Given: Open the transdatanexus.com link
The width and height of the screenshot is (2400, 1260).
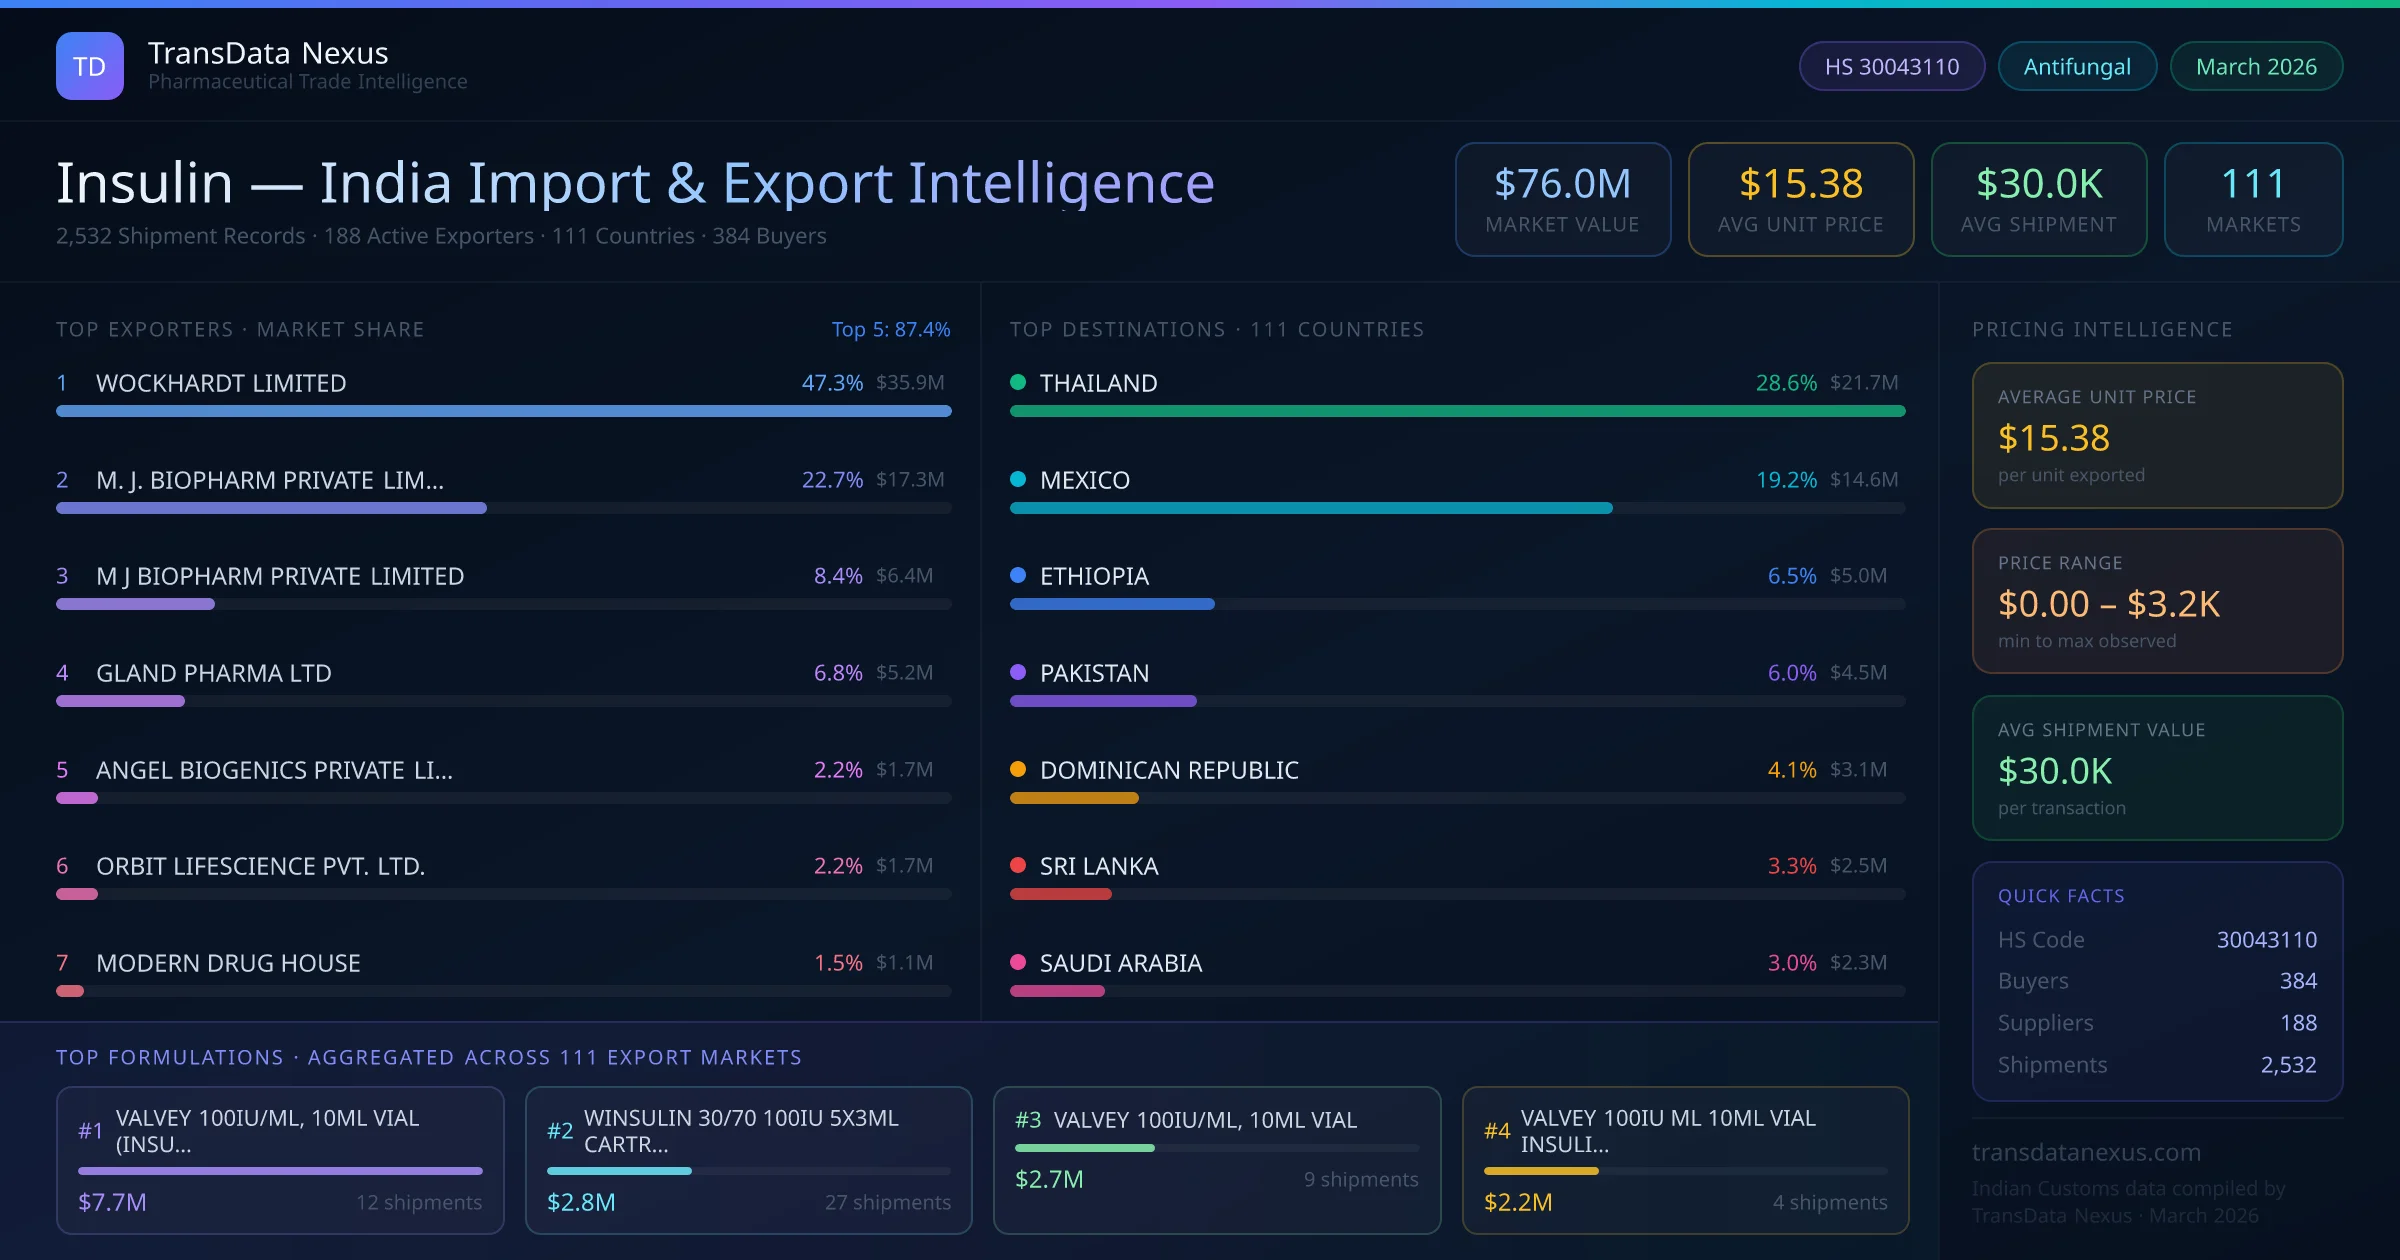Looking at the screenshot, I should [2086, 1152].
